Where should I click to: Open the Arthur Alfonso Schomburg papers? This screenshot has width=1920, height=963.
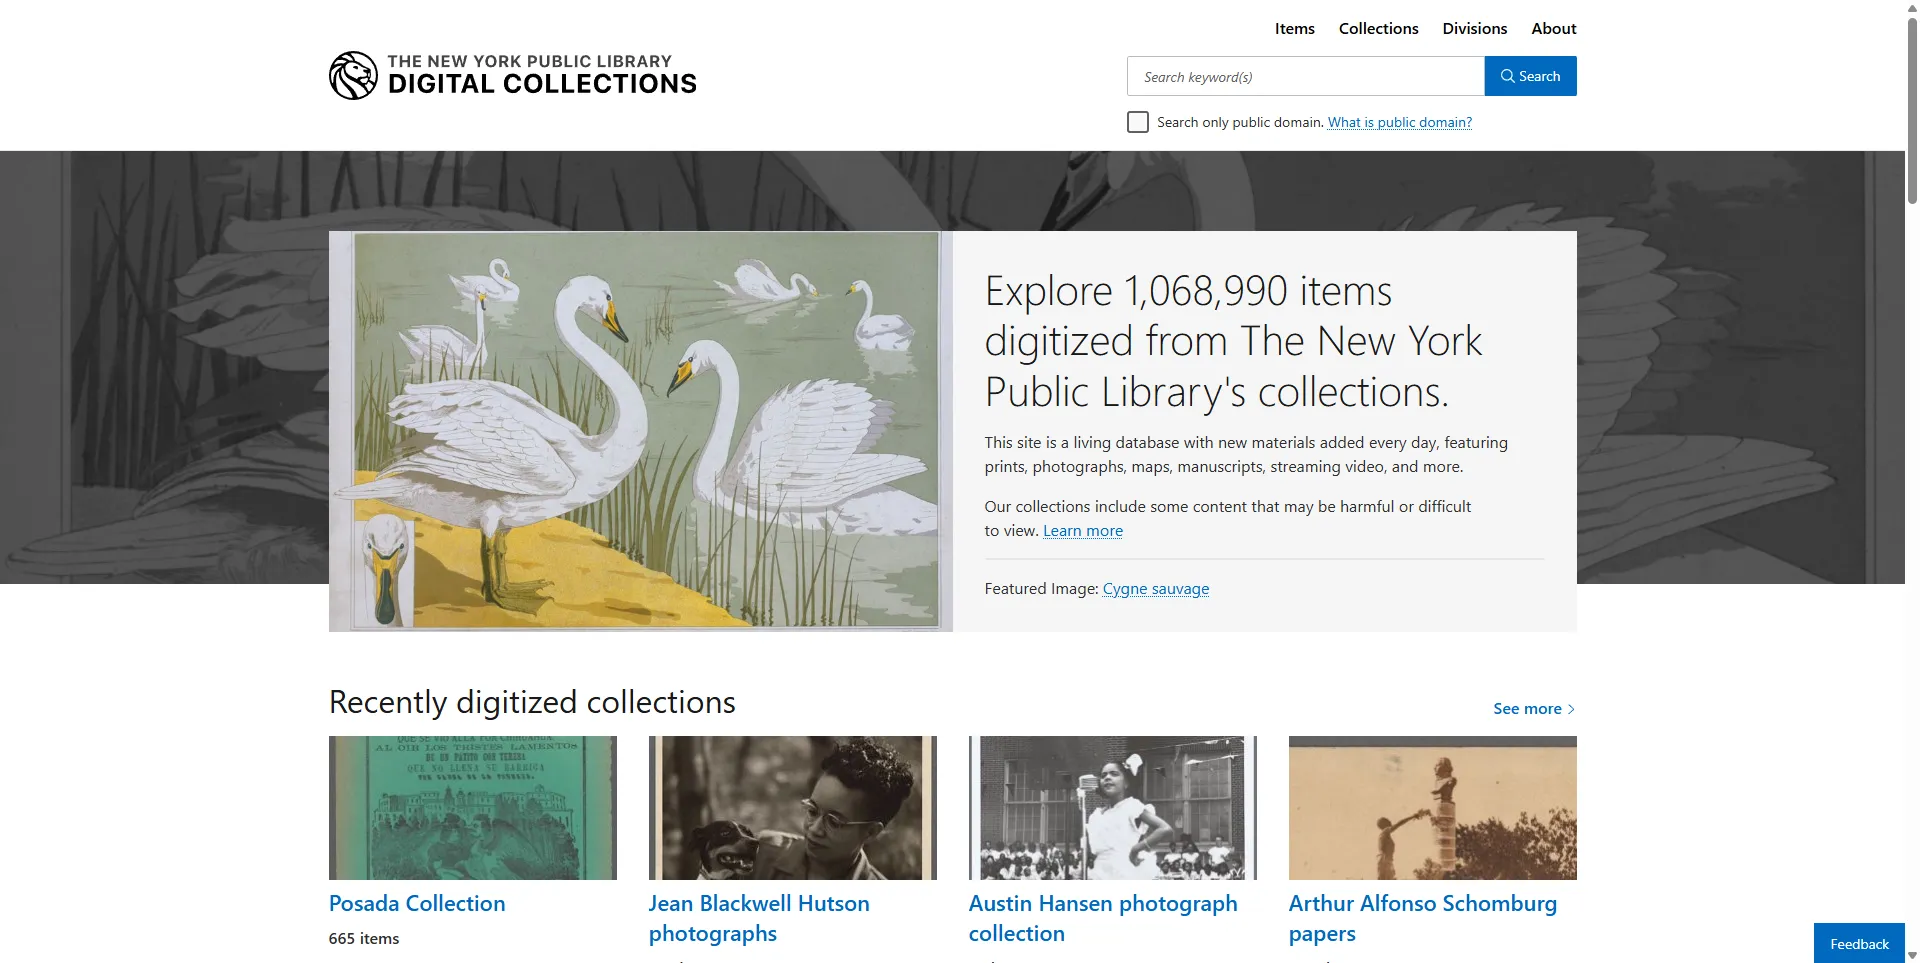click(x=1421, y=917)
